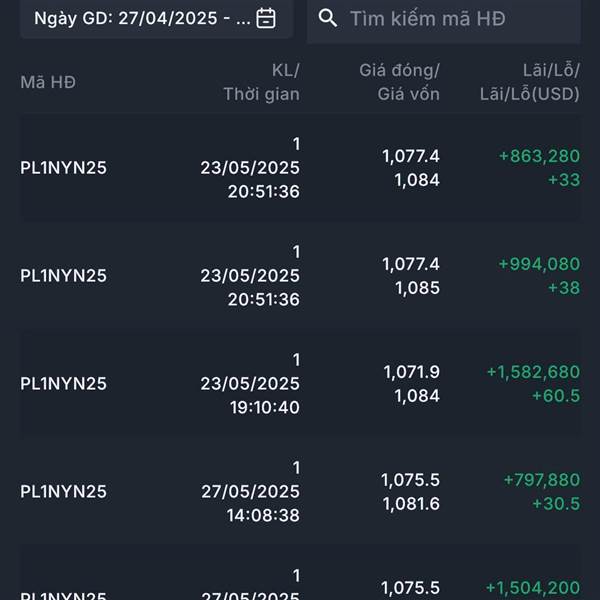Open the 'Ngày GD: 27/04/2025' date range picker
600x600 pixels.
(157, 18)
